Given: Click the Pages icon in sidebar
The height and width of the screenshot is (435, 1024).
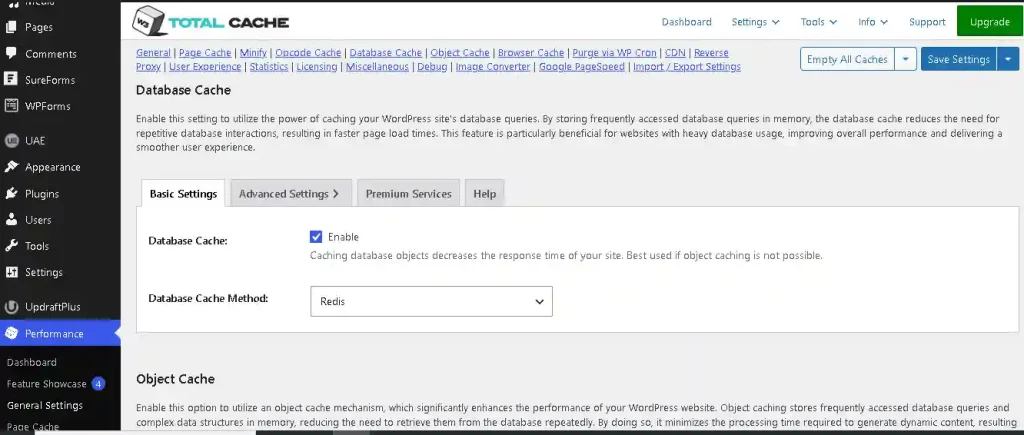Looking at the screenshot, I should tap(10, 27).
